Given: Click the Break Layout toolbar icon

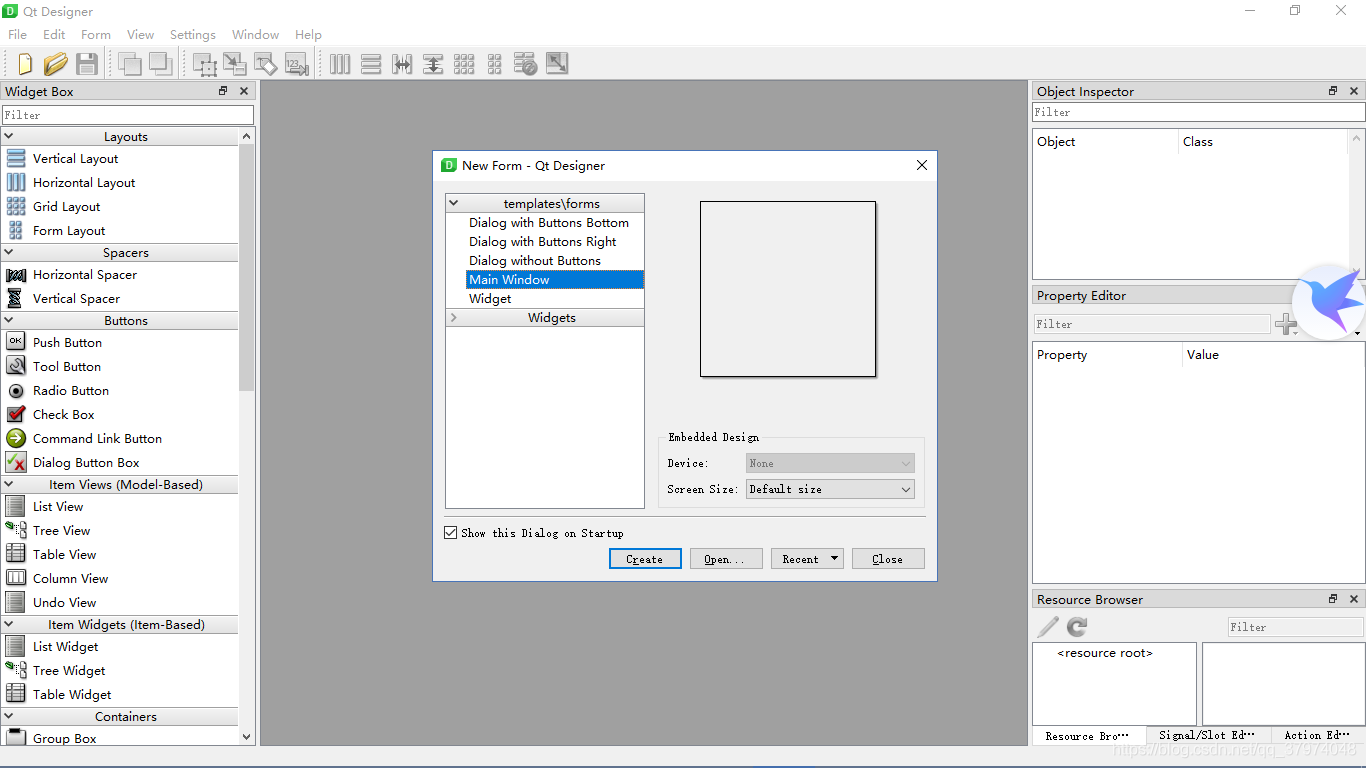Looking at the screenshot, I should tap(526, 64).
